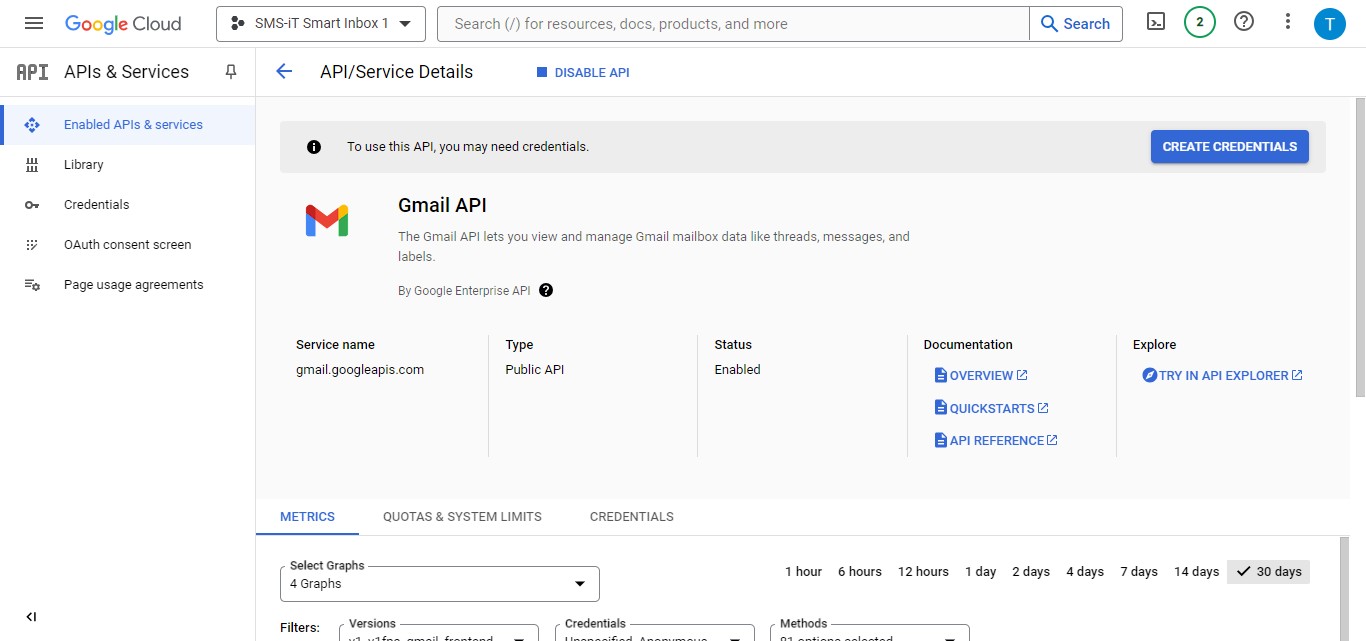
Task: Switch to the QUOTAS & SYSTEM LIMITS tab
Action: pos(462,516)
